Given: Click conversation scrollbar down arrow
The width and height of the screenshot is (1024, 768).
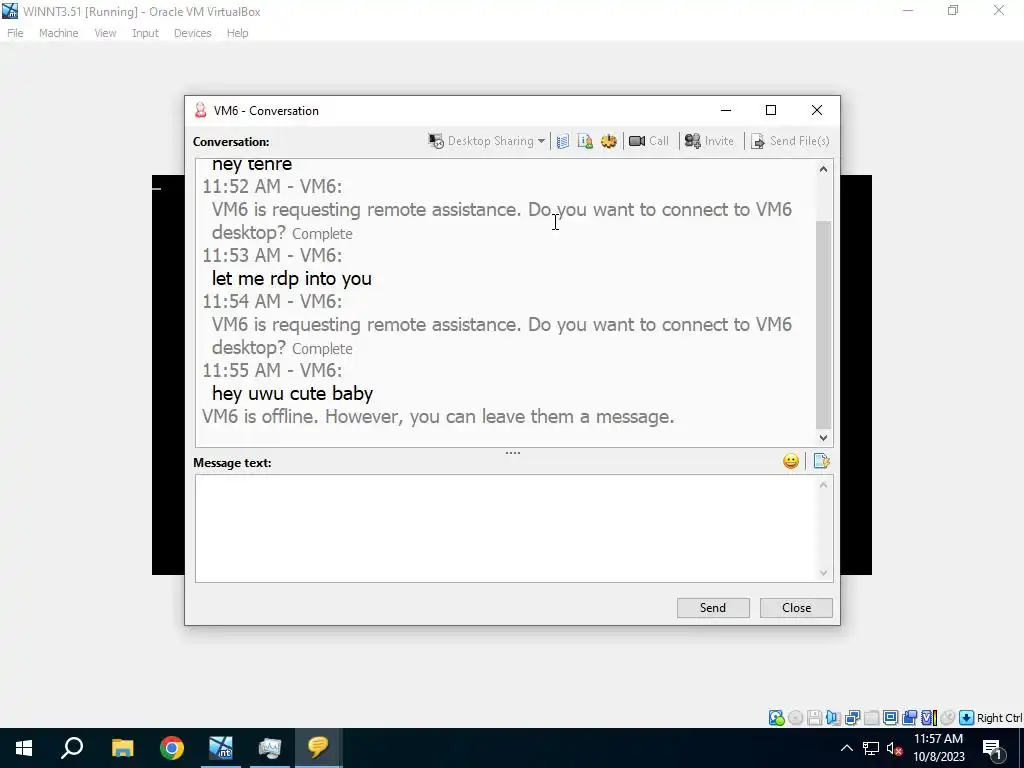Looking at the screenshot, I should [824, 438].
